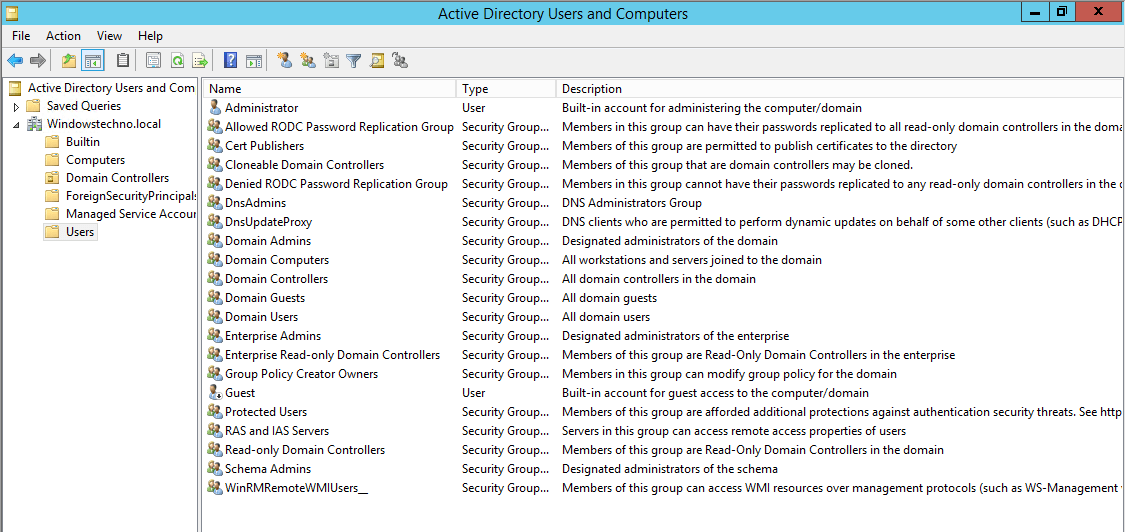The image size is (1125, 532).
Task: Click Find objects magnifier icon
Action: click(377, 61)
